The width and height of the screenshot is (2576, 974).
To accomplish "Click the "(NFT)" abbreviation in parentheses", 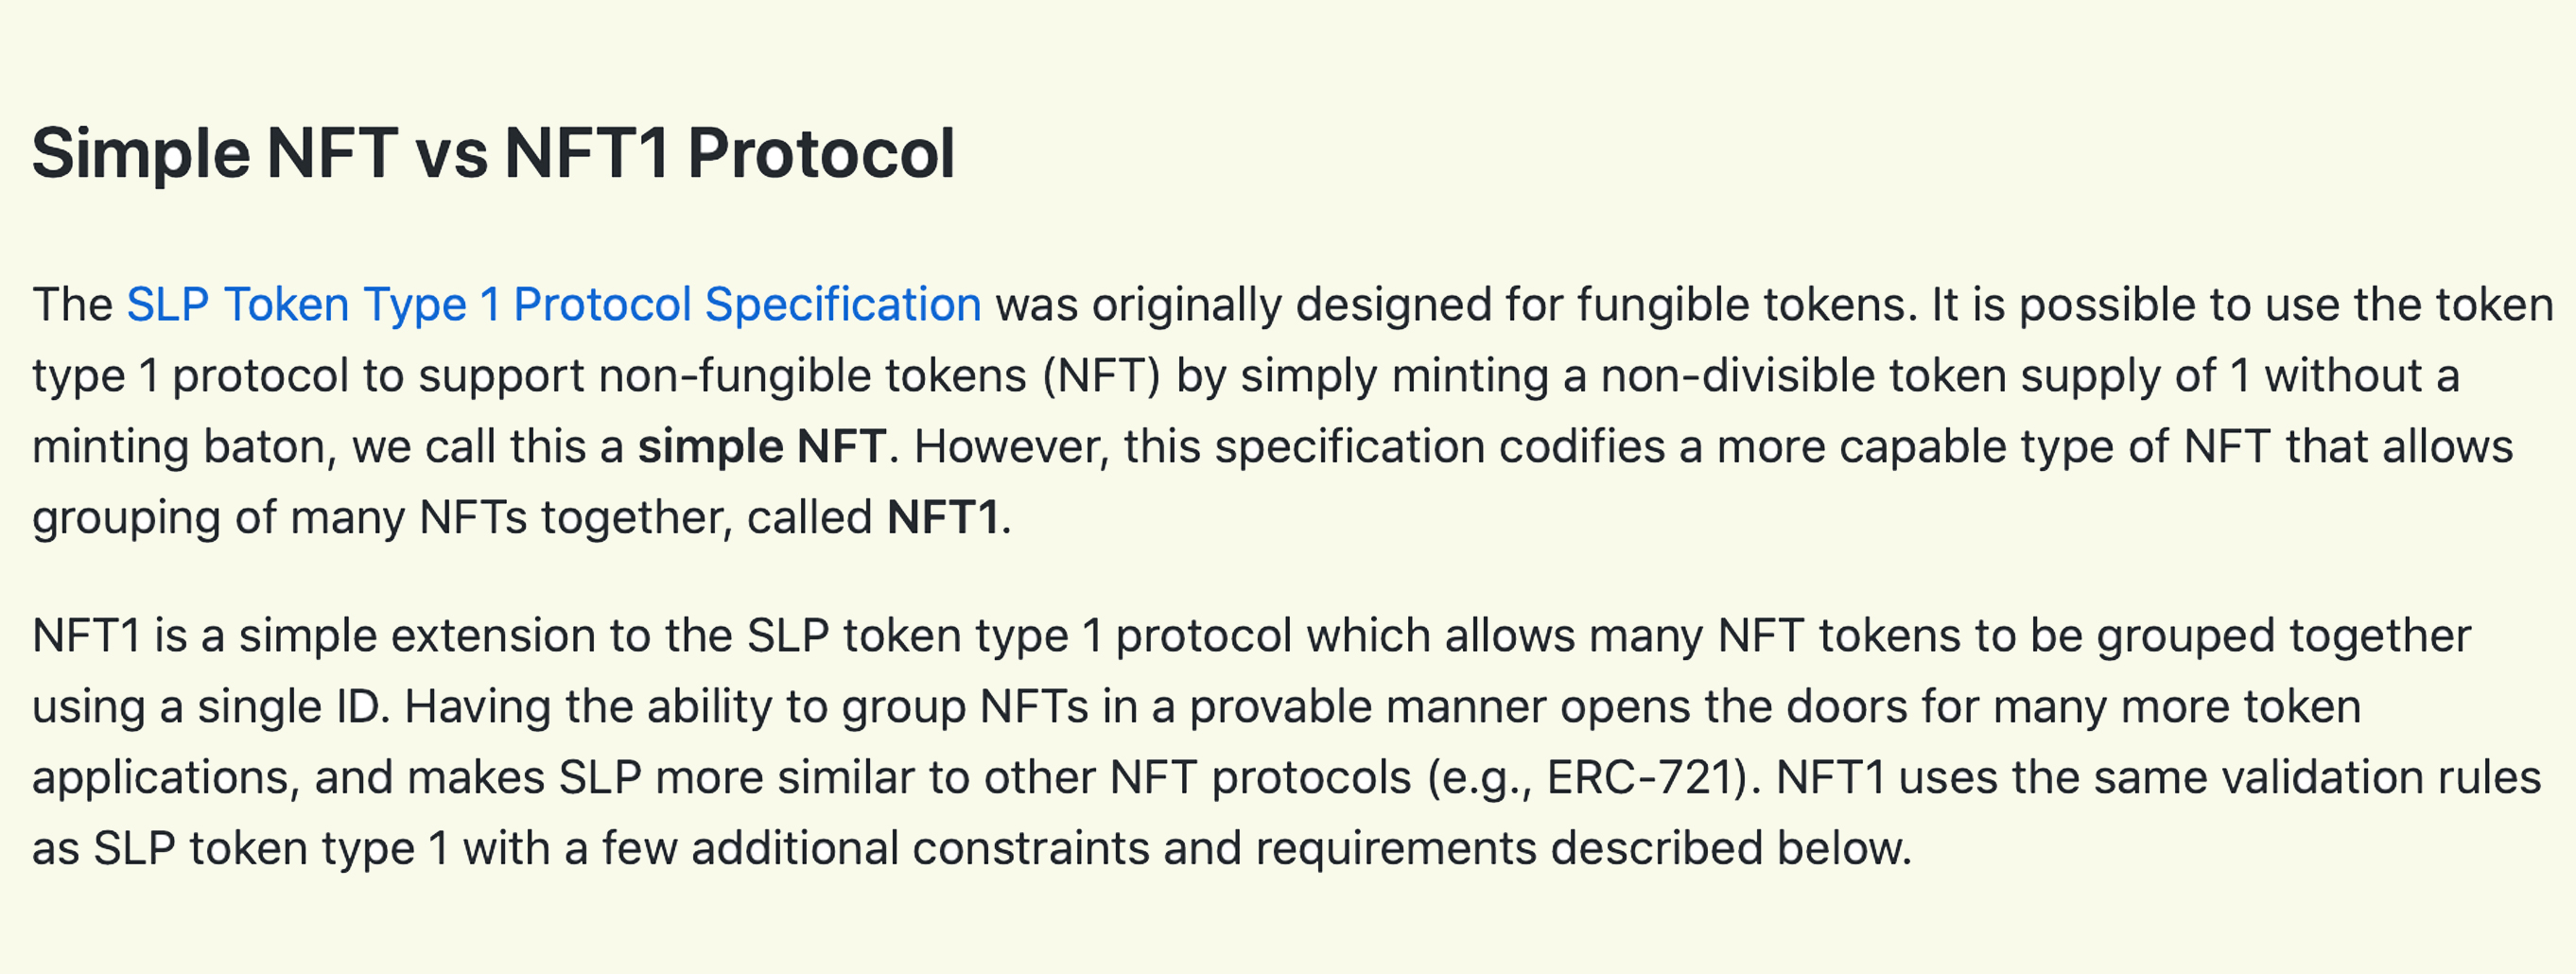I will click(x=1101, y=376).
